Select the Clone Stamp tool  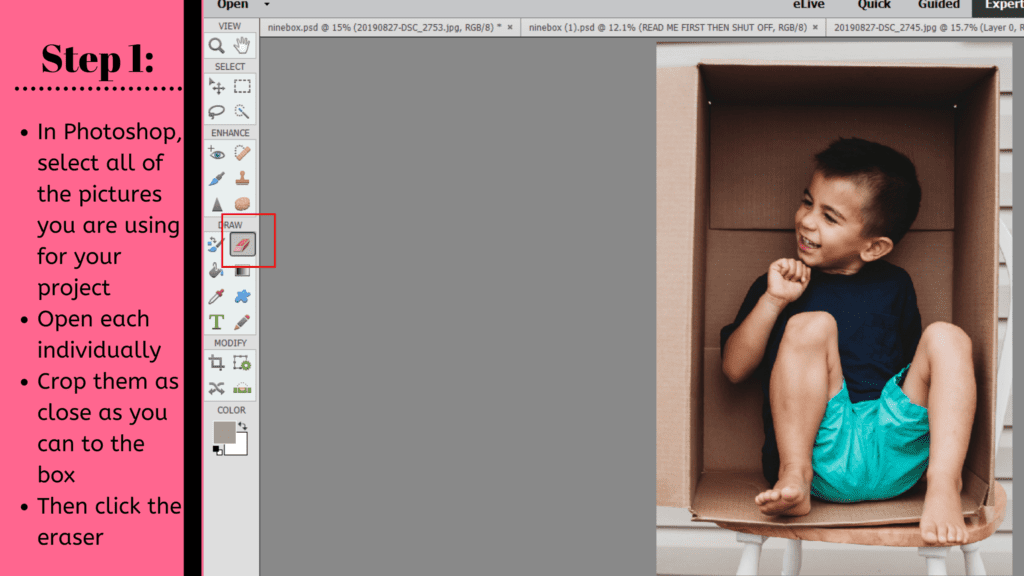[242, 177]
